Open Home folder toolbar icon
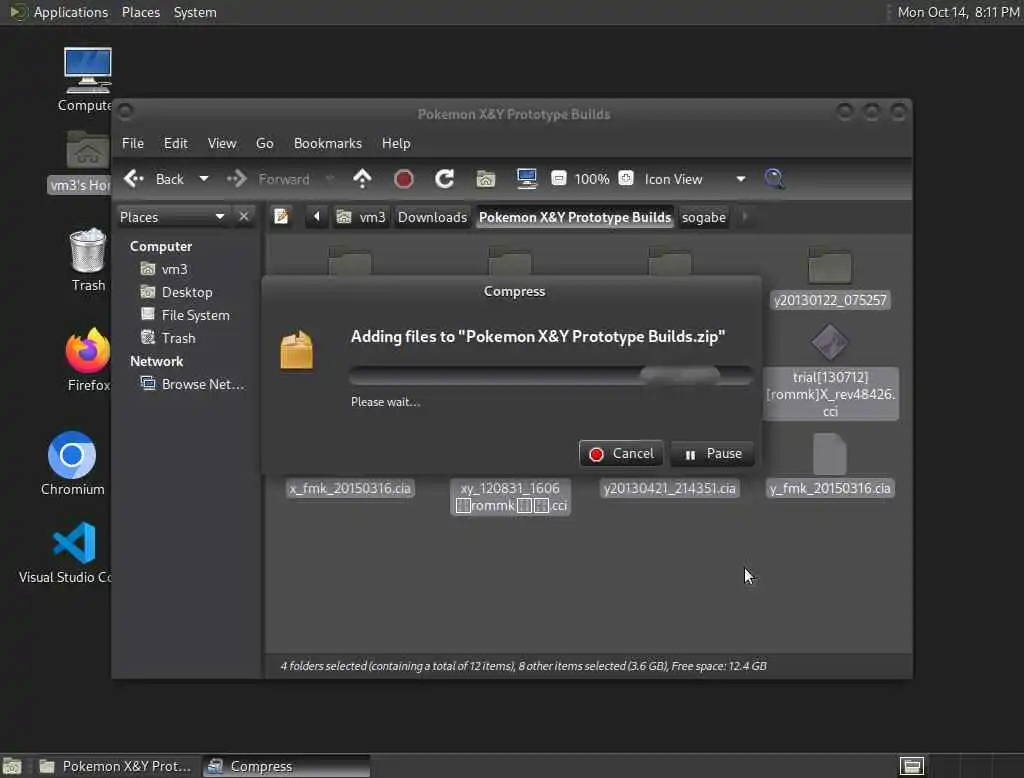The image size is (1024, 778). [x=485, y=178]
